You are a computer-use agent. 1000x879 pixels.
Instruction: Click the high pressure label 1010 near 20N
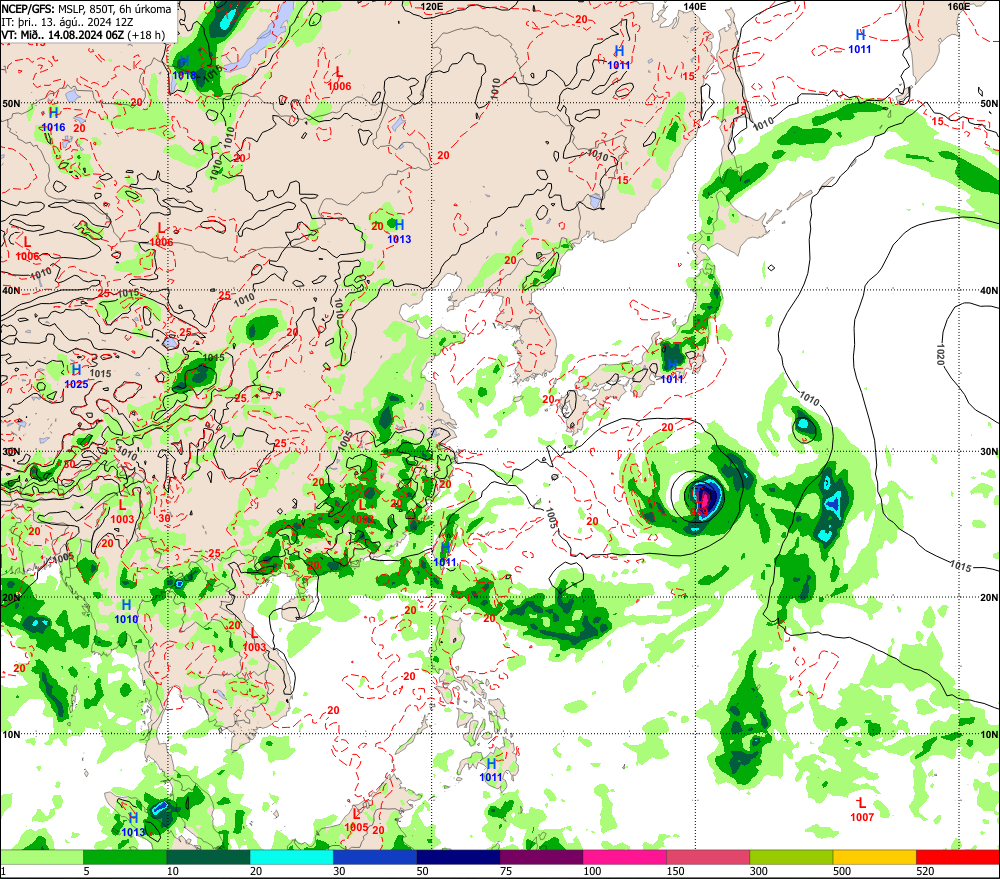126,619
